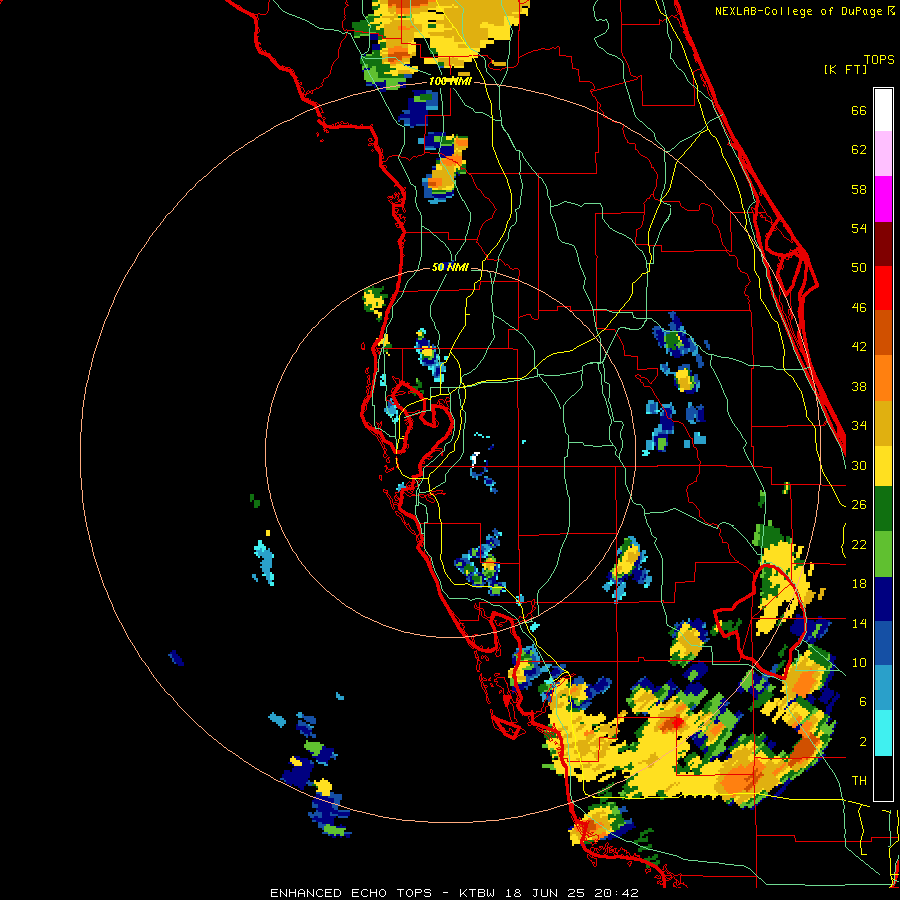Select the light green 22 kft legend swatch
The width and height of the screenshot is (900, 900).
click(883, 554)
